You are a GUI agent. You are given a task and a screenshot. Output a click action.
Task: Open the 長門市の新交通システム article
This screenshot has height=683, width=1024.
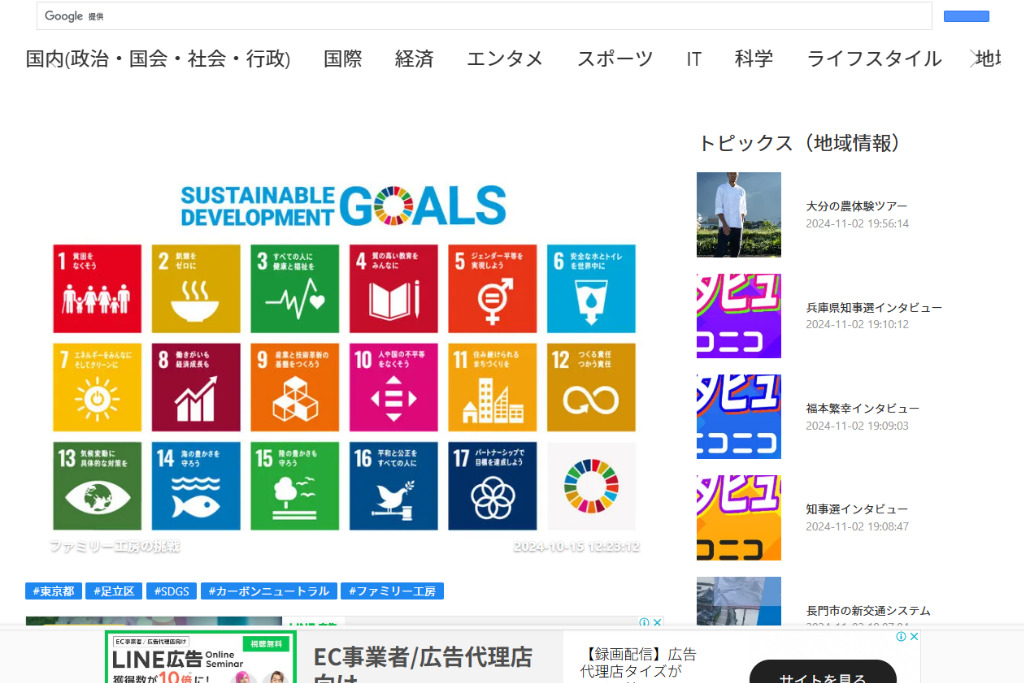tap(868, 611)
